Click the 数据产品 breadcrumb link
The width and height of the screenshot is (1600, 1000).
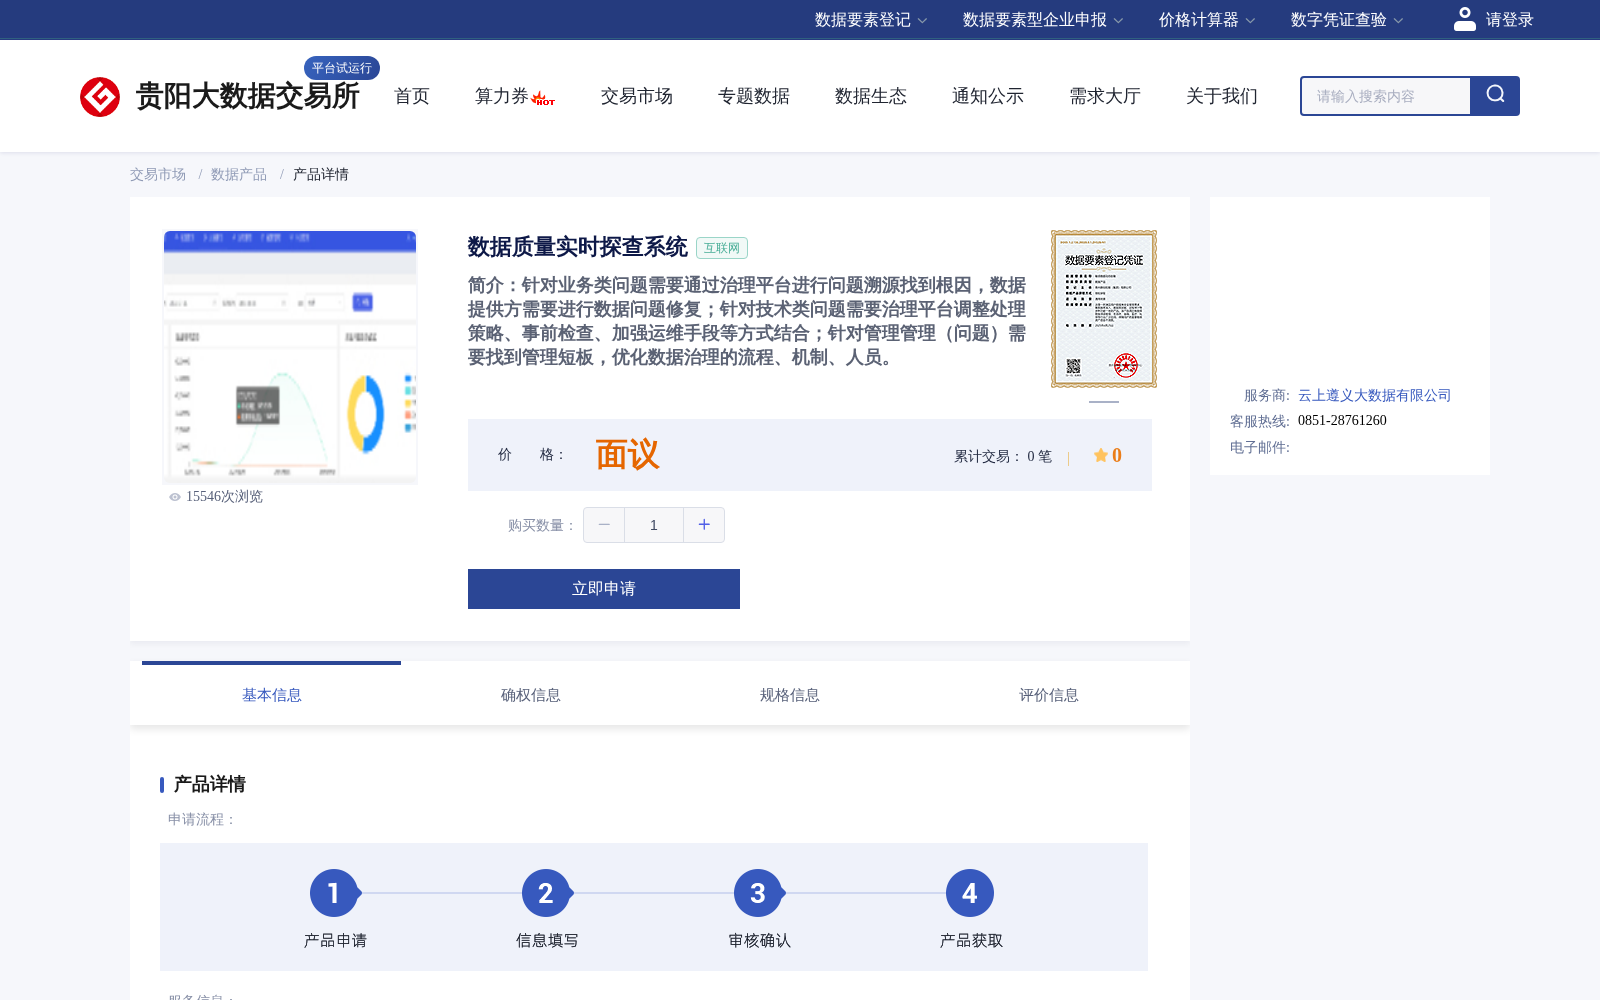[x=239, y=175]
